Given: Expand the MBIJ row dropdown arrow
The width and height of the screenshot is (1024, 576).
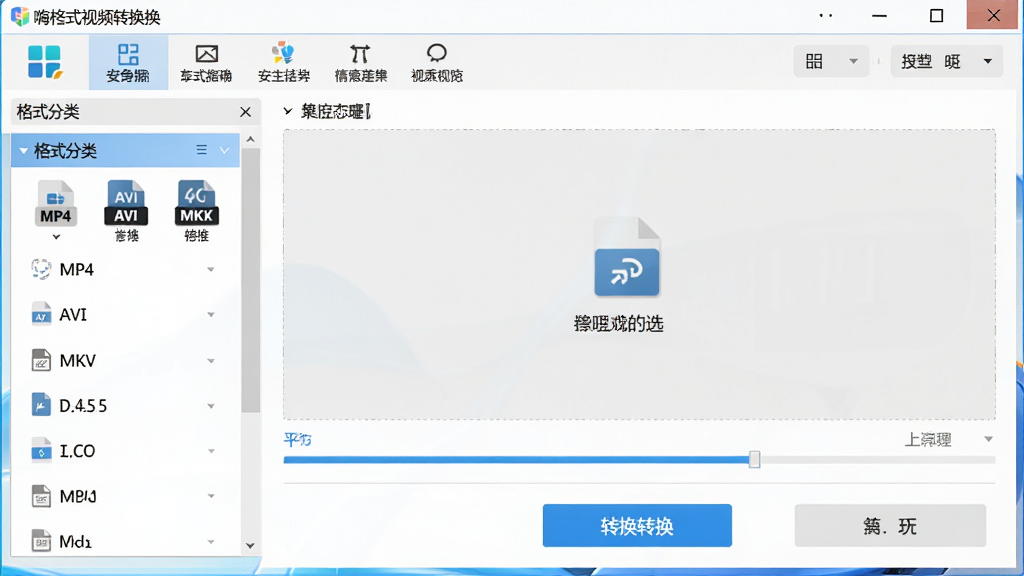Looking at the screenshot, I should pos(211,496).
